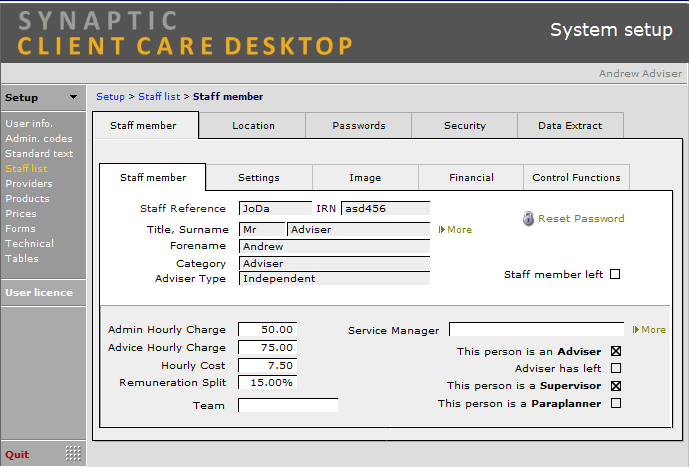This screenshot has width=689, height=467.
Task: Switch to the Location tab
Action: 253,125
